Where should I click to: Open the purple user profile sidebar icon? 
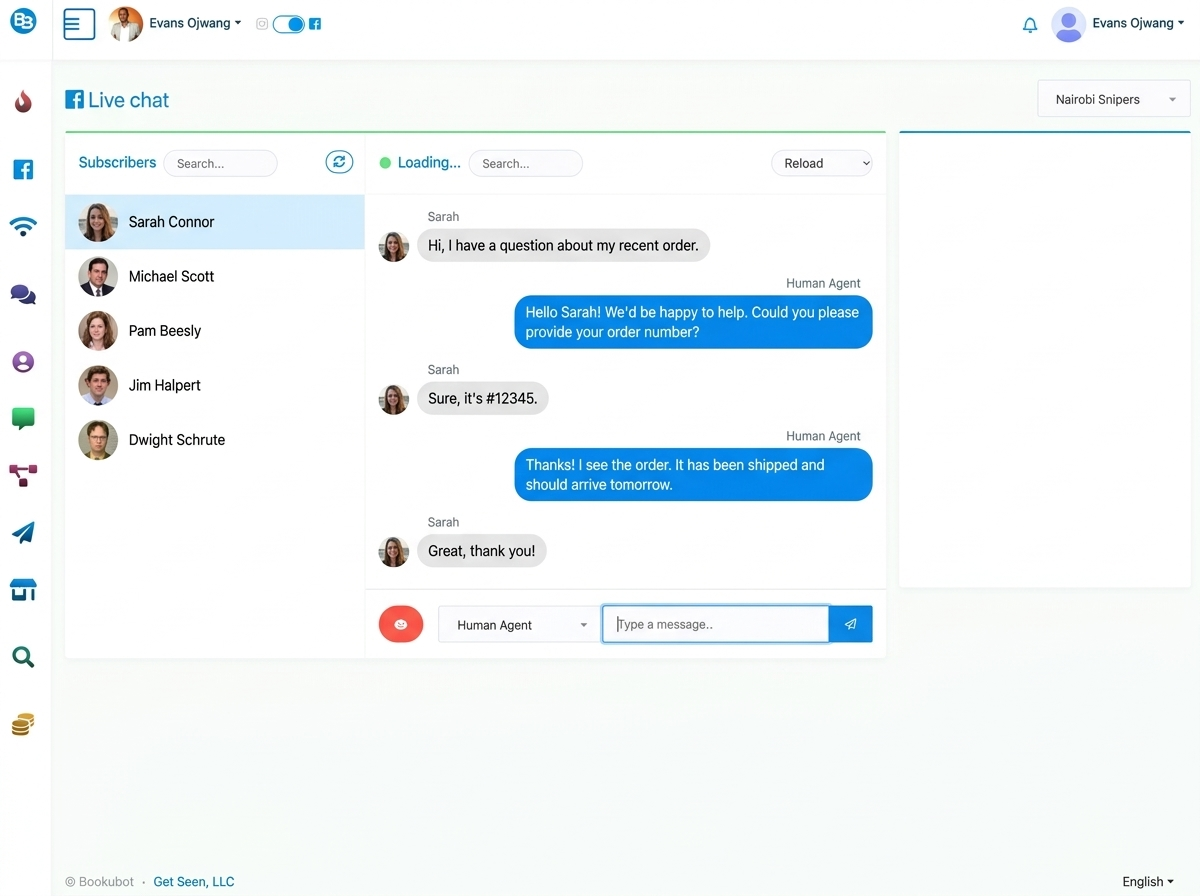click(x=23, y=362)
